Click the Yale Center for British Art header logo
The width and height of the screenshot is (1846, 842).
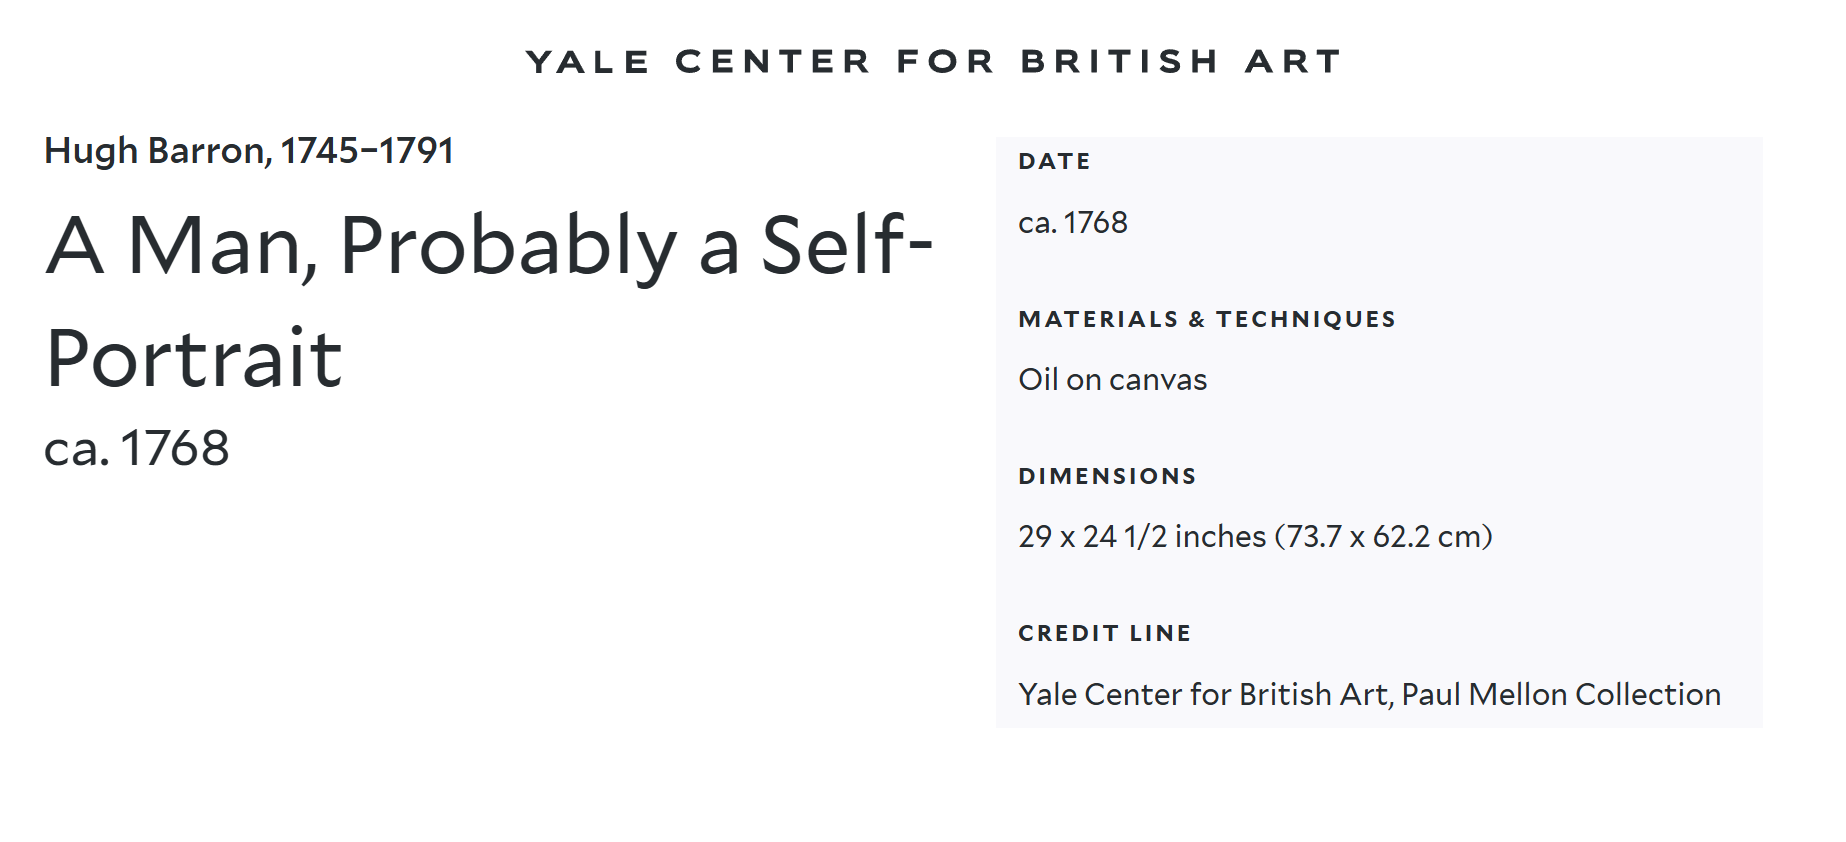click(x=933, y=62)
